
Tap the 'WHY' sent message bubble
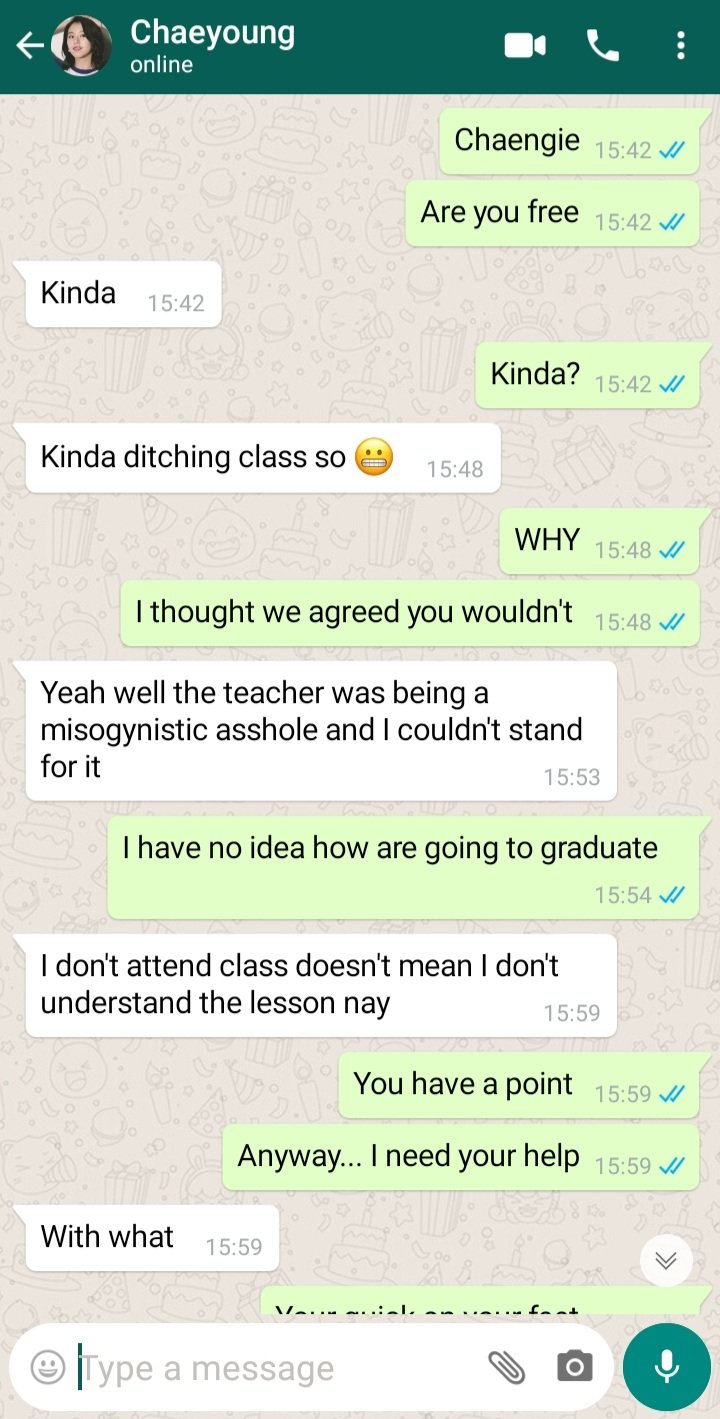[x=599, y=541]
